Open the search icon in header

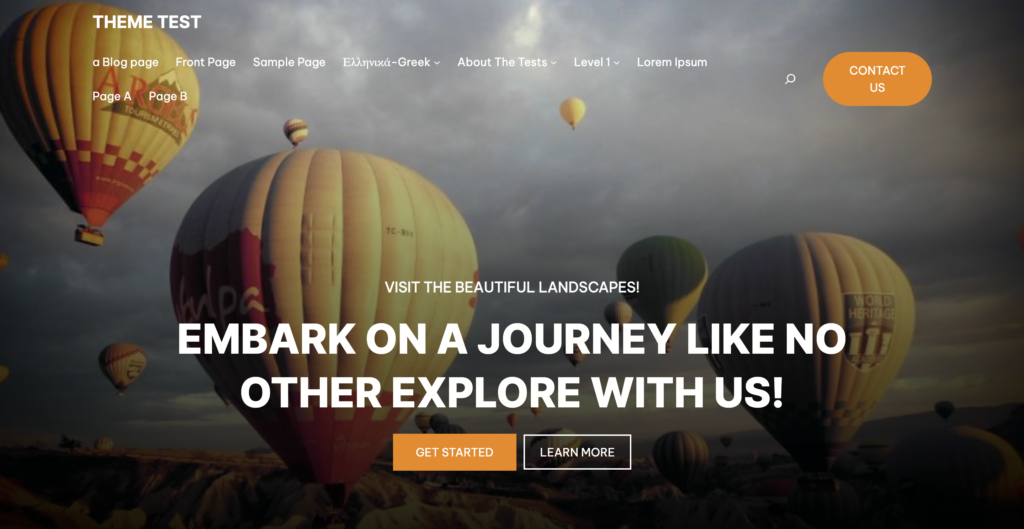click(x=790, y=79)
